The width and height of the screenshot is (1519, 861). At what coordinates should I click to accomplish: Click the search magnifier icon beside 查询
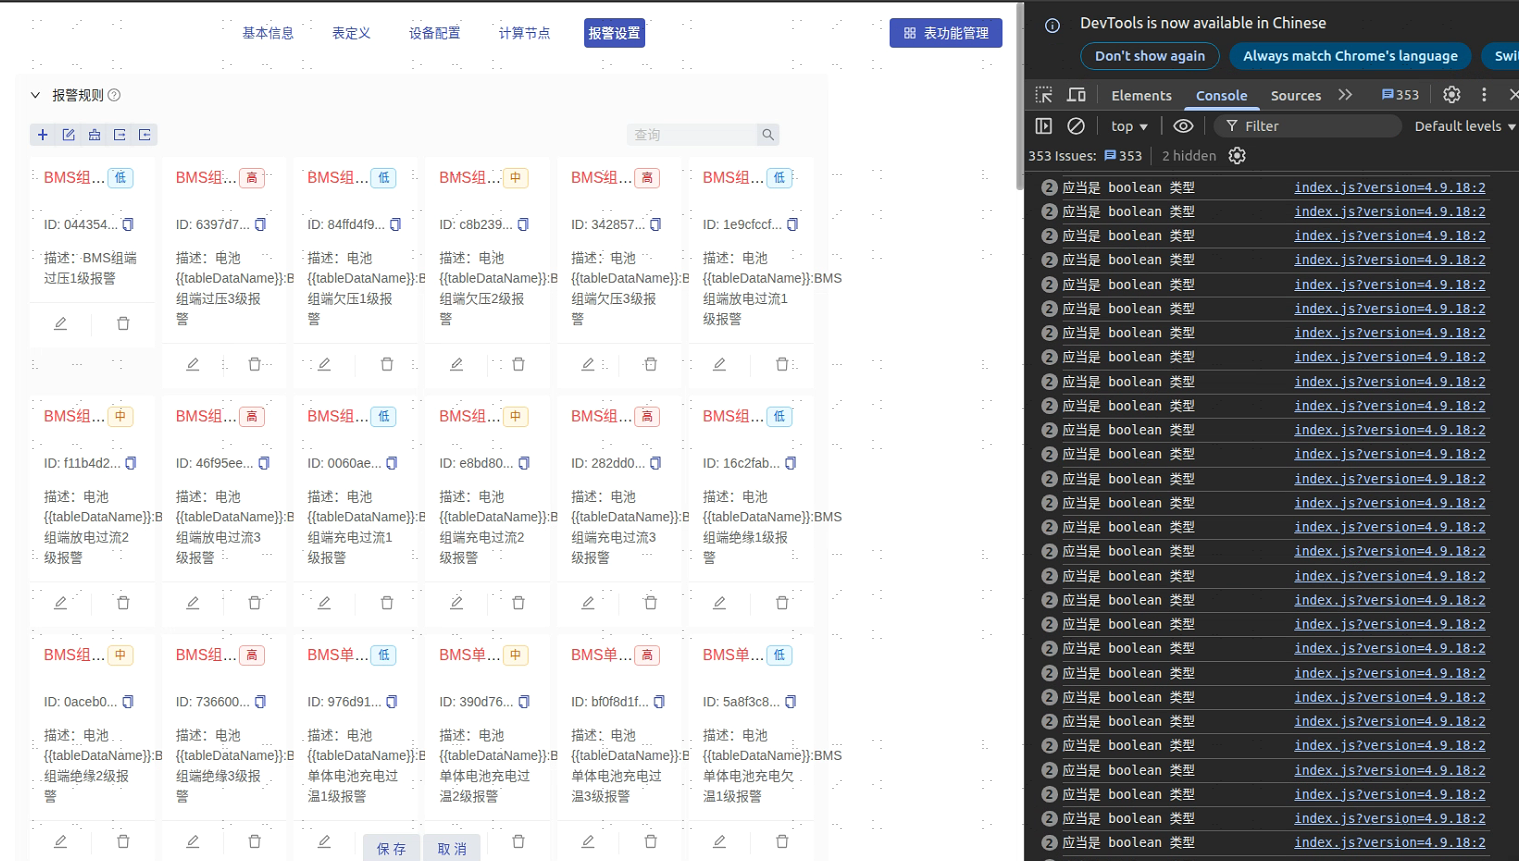coord(768,135)
